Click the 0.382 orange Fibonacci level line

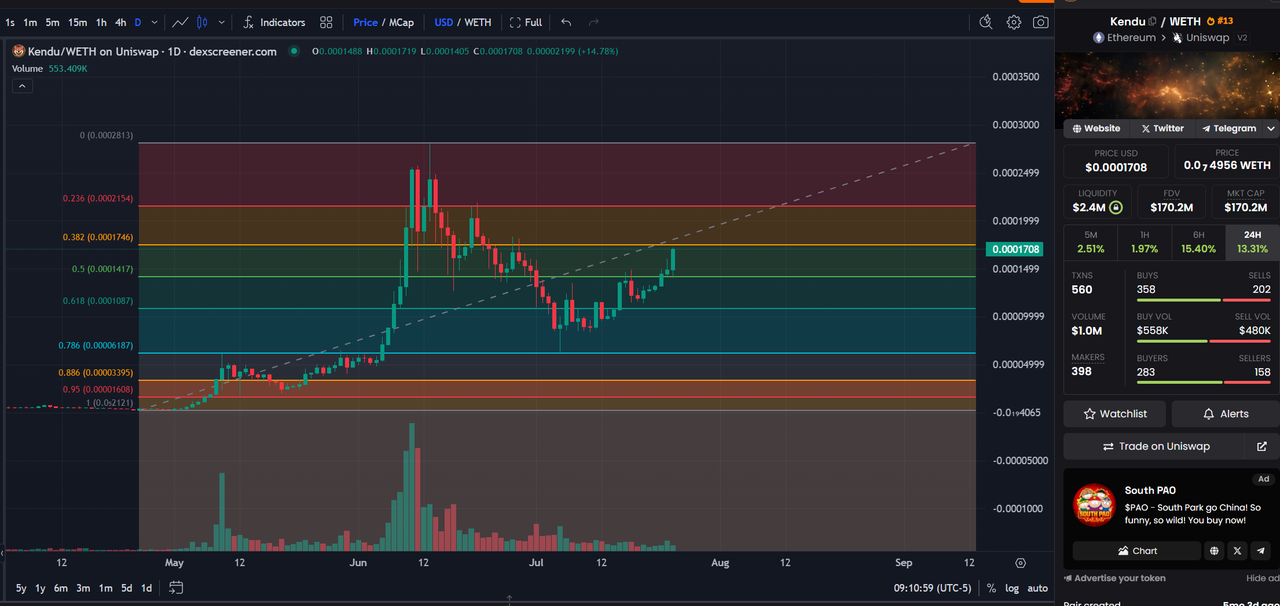pos(557,245)
